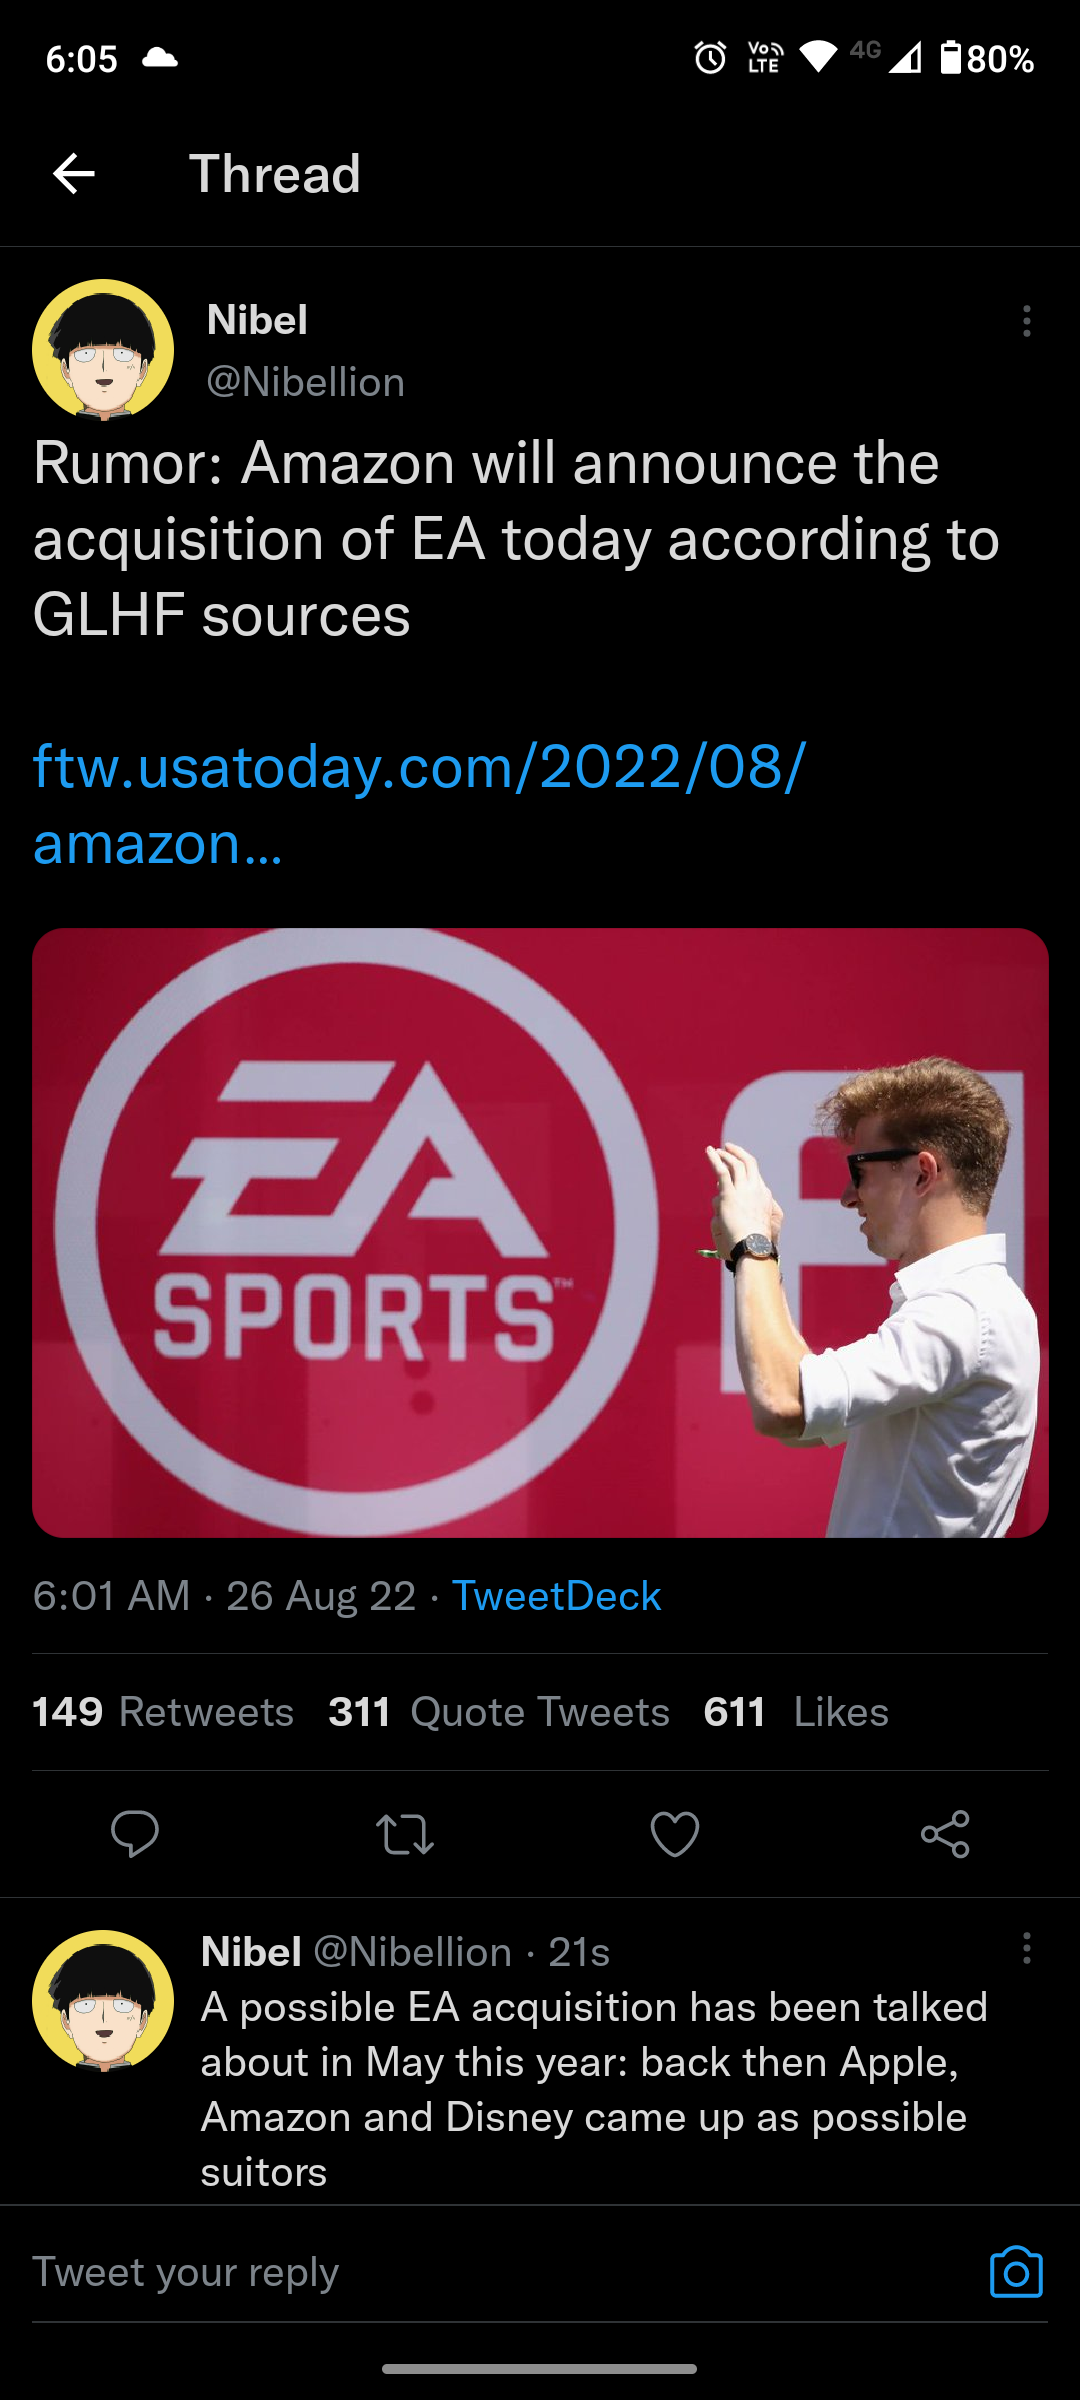Tap the share icon under tweet
Viewport: 1080px width, 2400px height.
click(x=945, y=1833)
